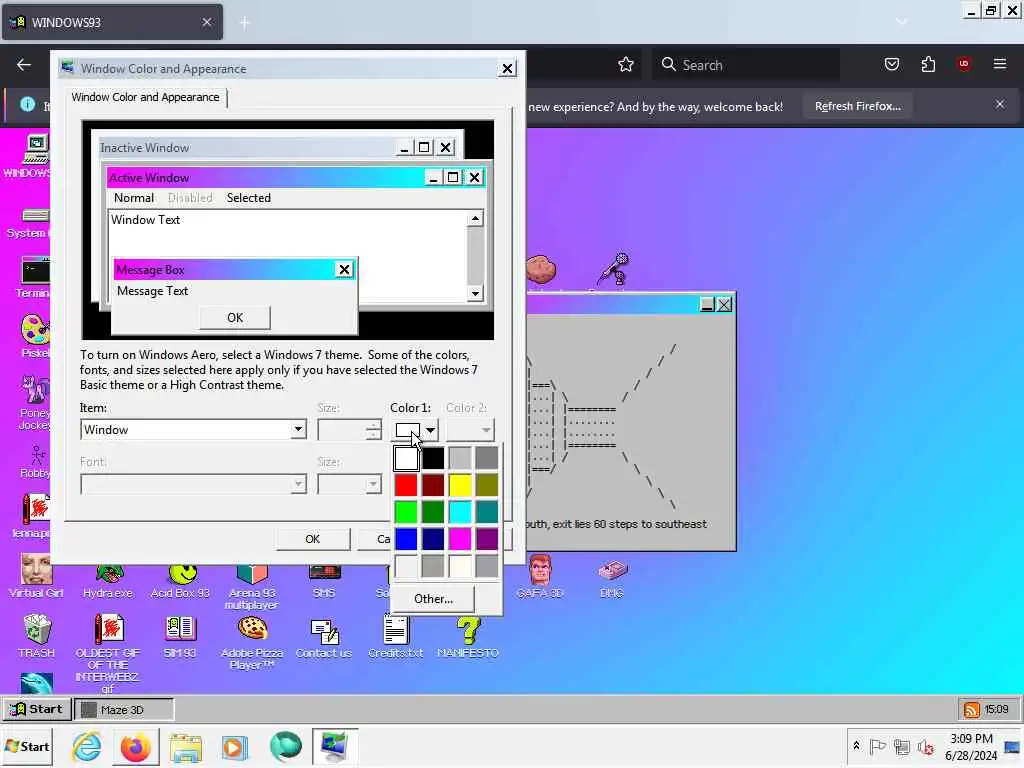This screenshot has width=1024, height=768.
Task: Open the uBlock Origin toolbar icon
Action: point(964,64)
